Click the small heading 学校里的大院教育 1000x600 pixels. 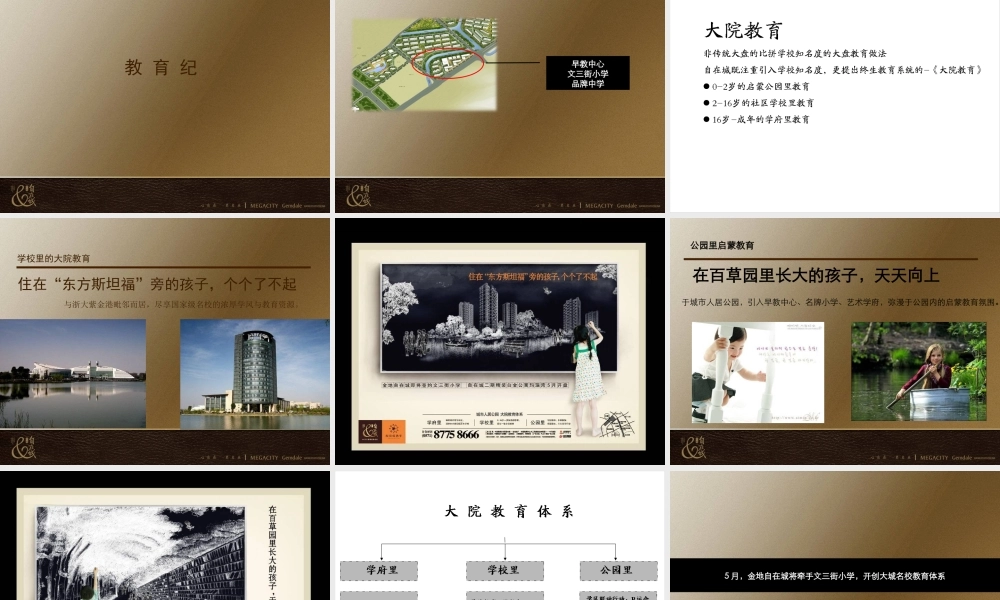point(54,258)
